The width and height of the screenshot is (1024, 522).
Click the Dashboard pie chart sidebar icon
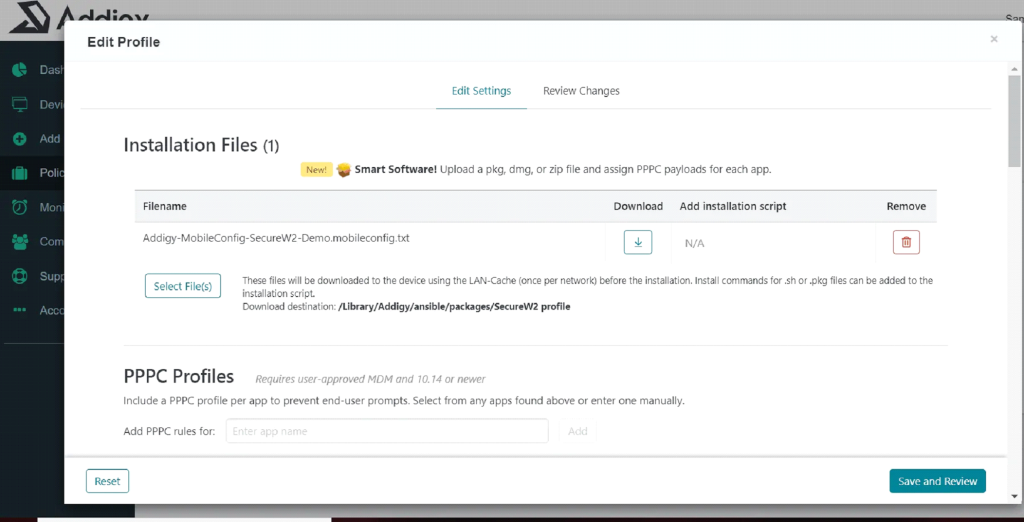click(x=19, y=70)
